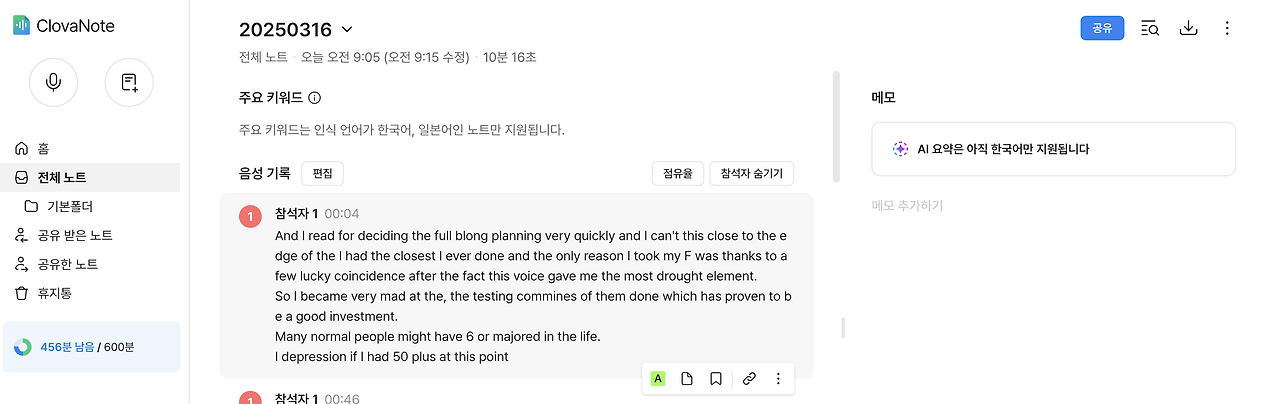Copy link to this segment
The height and width of the screenshot is (404, 1280).
tap(749, 379)
